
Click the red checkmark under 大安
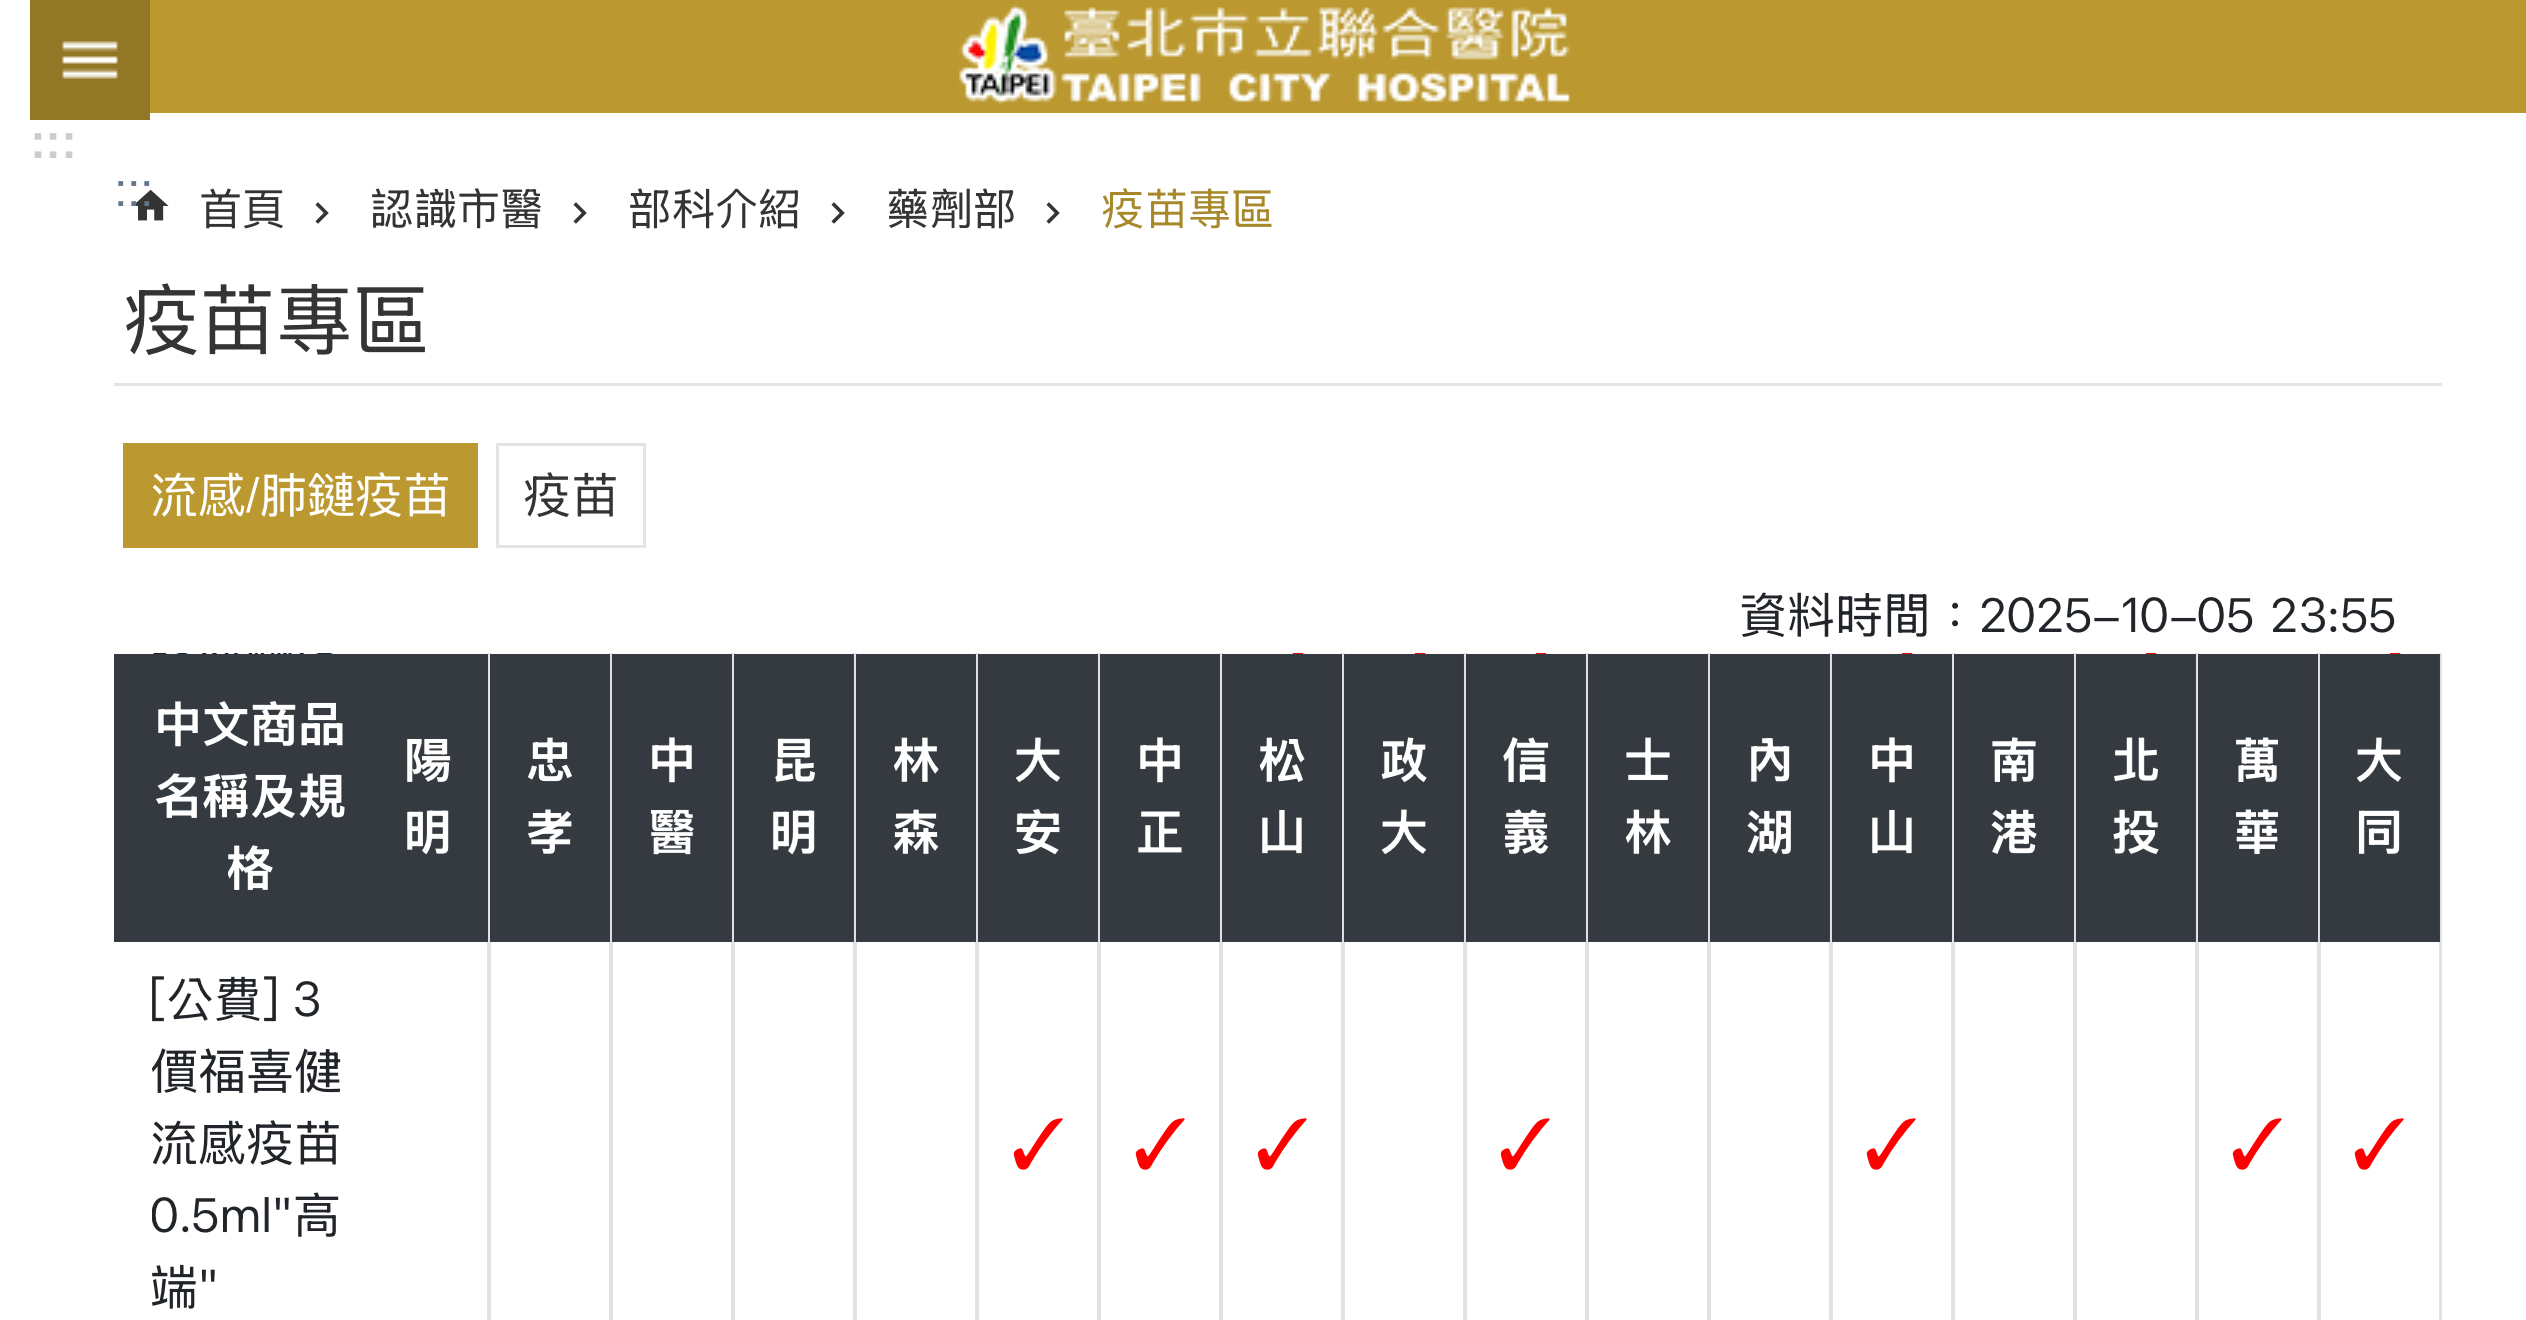click(1037, 1144)
